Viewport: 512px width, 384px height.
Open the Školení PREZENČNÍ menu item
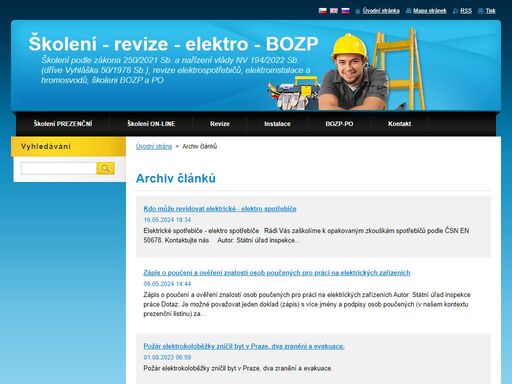pyautogui.click(x=63, y=124)
